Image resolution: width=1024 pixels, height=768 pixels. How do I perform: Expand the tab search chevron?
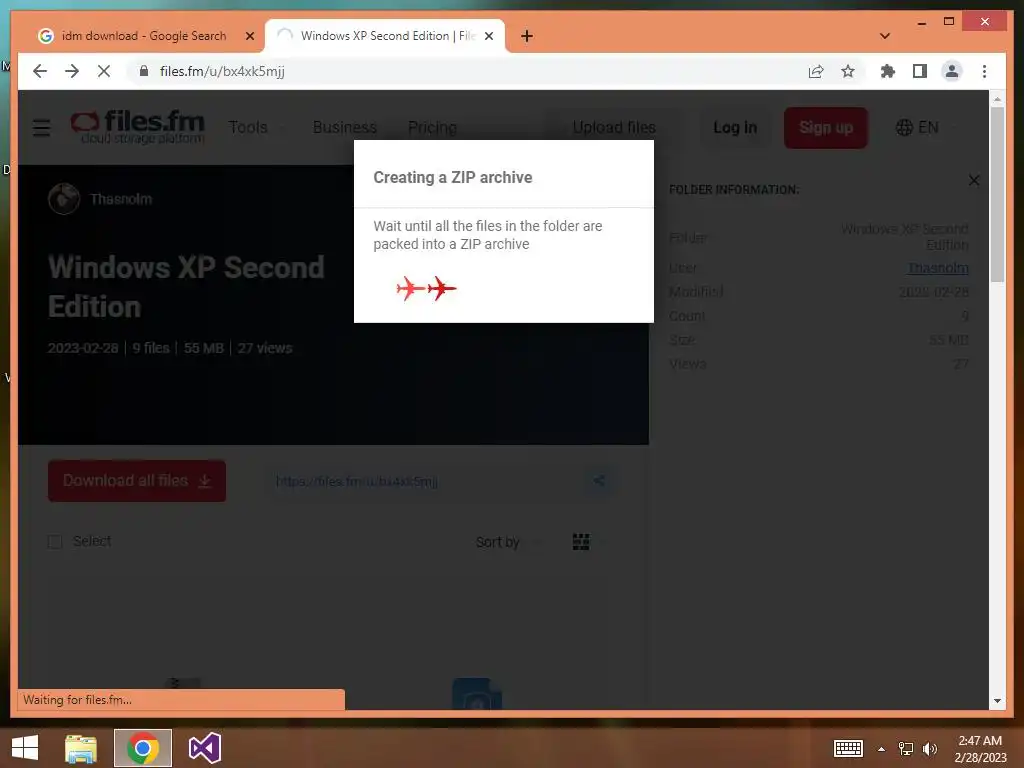click(x=885, y=36)
